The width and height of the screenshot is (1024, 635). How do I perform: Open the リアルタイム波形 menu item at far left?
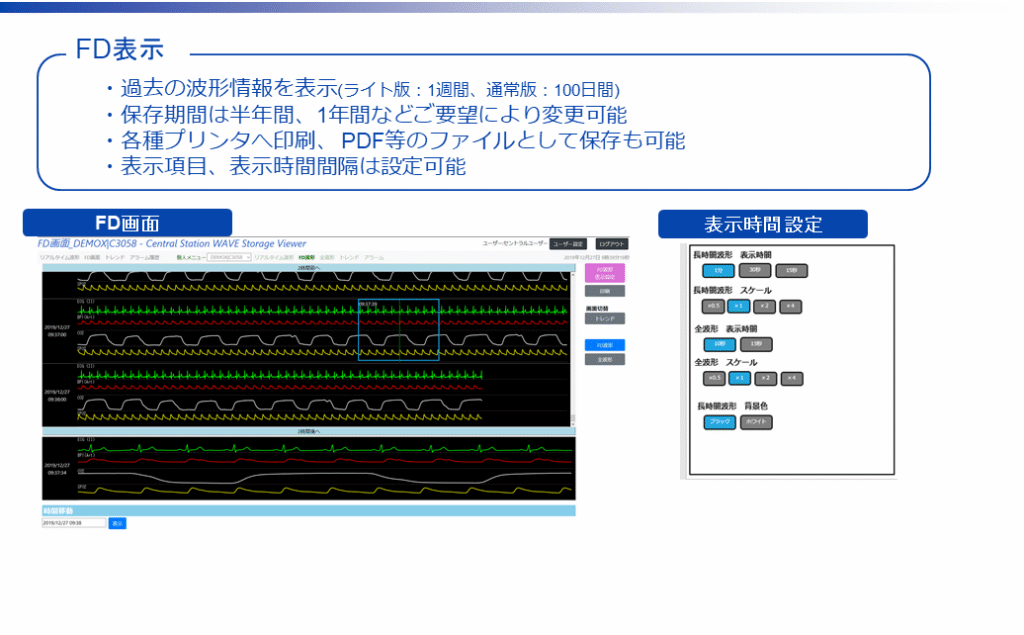pos(59,257)
